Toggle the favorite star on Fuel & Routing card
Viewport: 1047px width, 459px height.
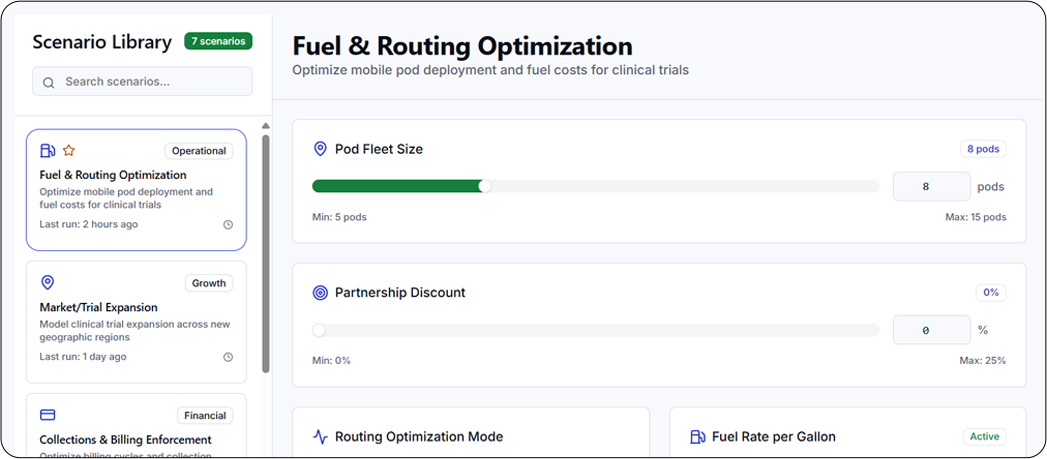(x=69, y=151)
